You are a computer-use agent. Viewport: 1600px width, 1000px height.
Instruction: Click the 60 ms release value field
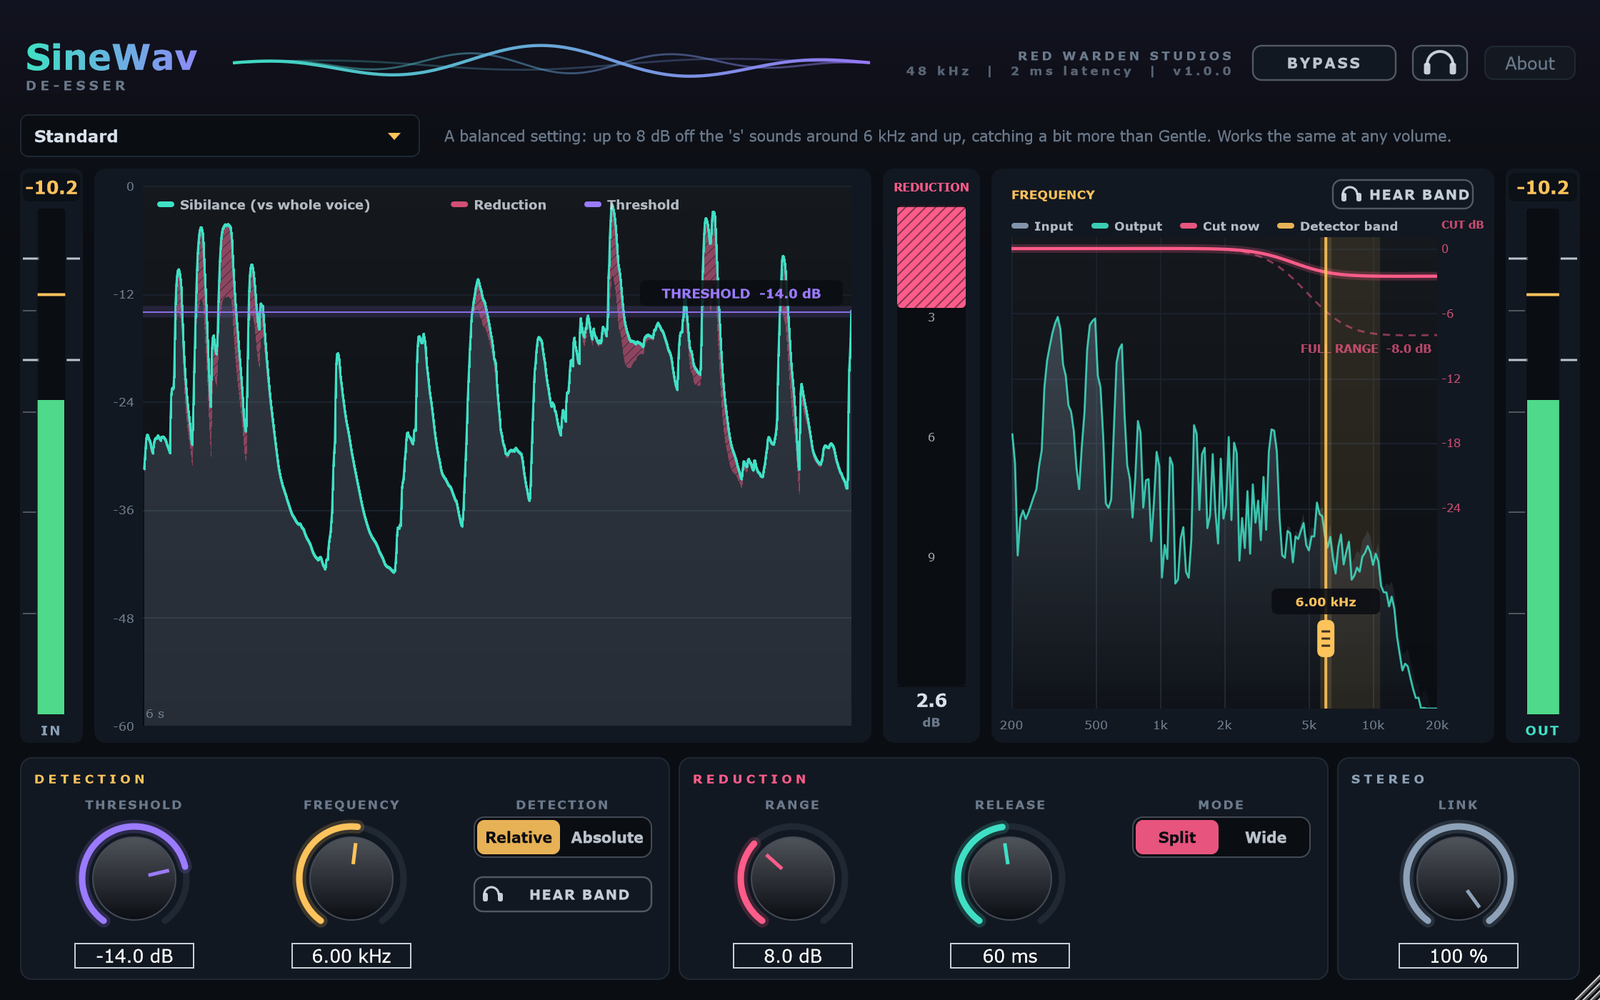1010,956
